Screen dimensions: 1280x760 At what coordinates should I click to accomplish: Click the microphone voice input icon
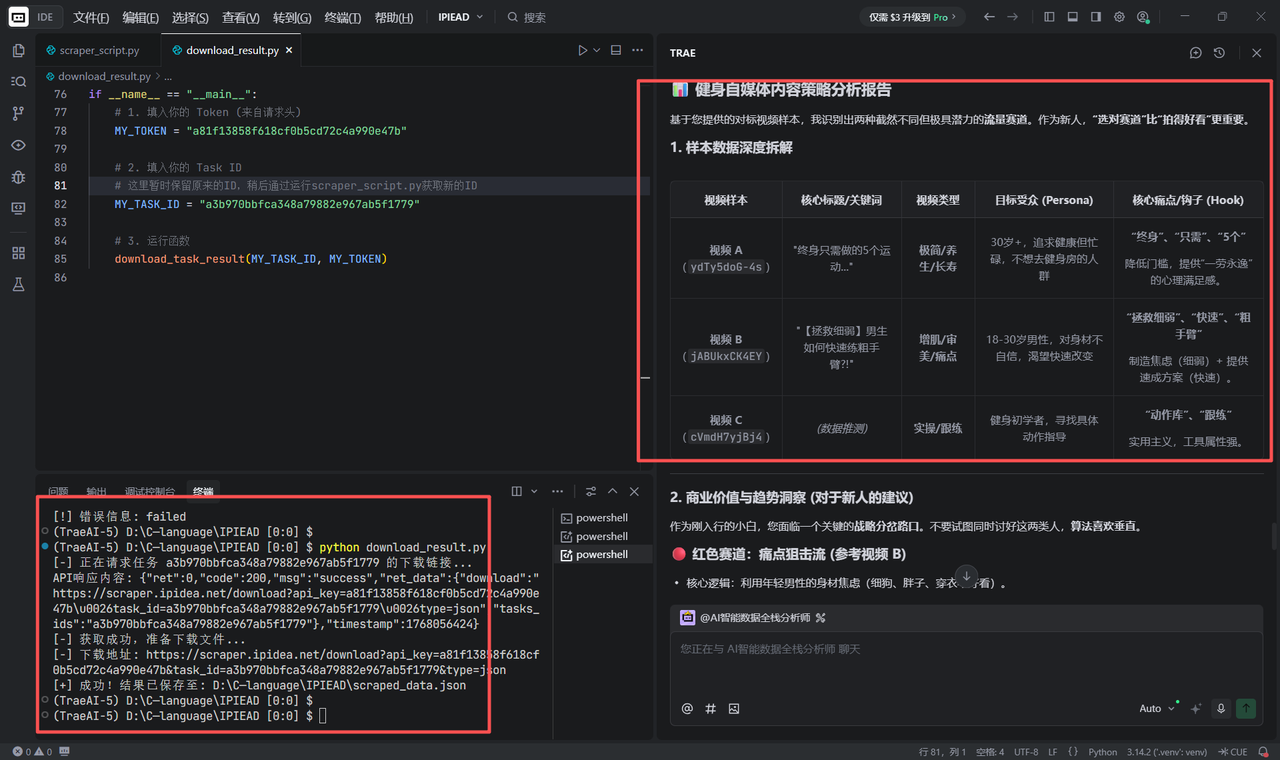pos(1221,708)
